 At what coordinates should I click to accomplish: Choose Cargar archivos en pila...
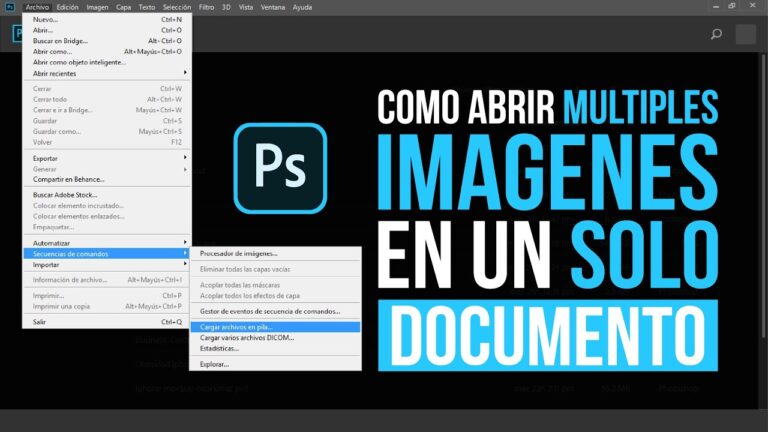pos(275,327)
